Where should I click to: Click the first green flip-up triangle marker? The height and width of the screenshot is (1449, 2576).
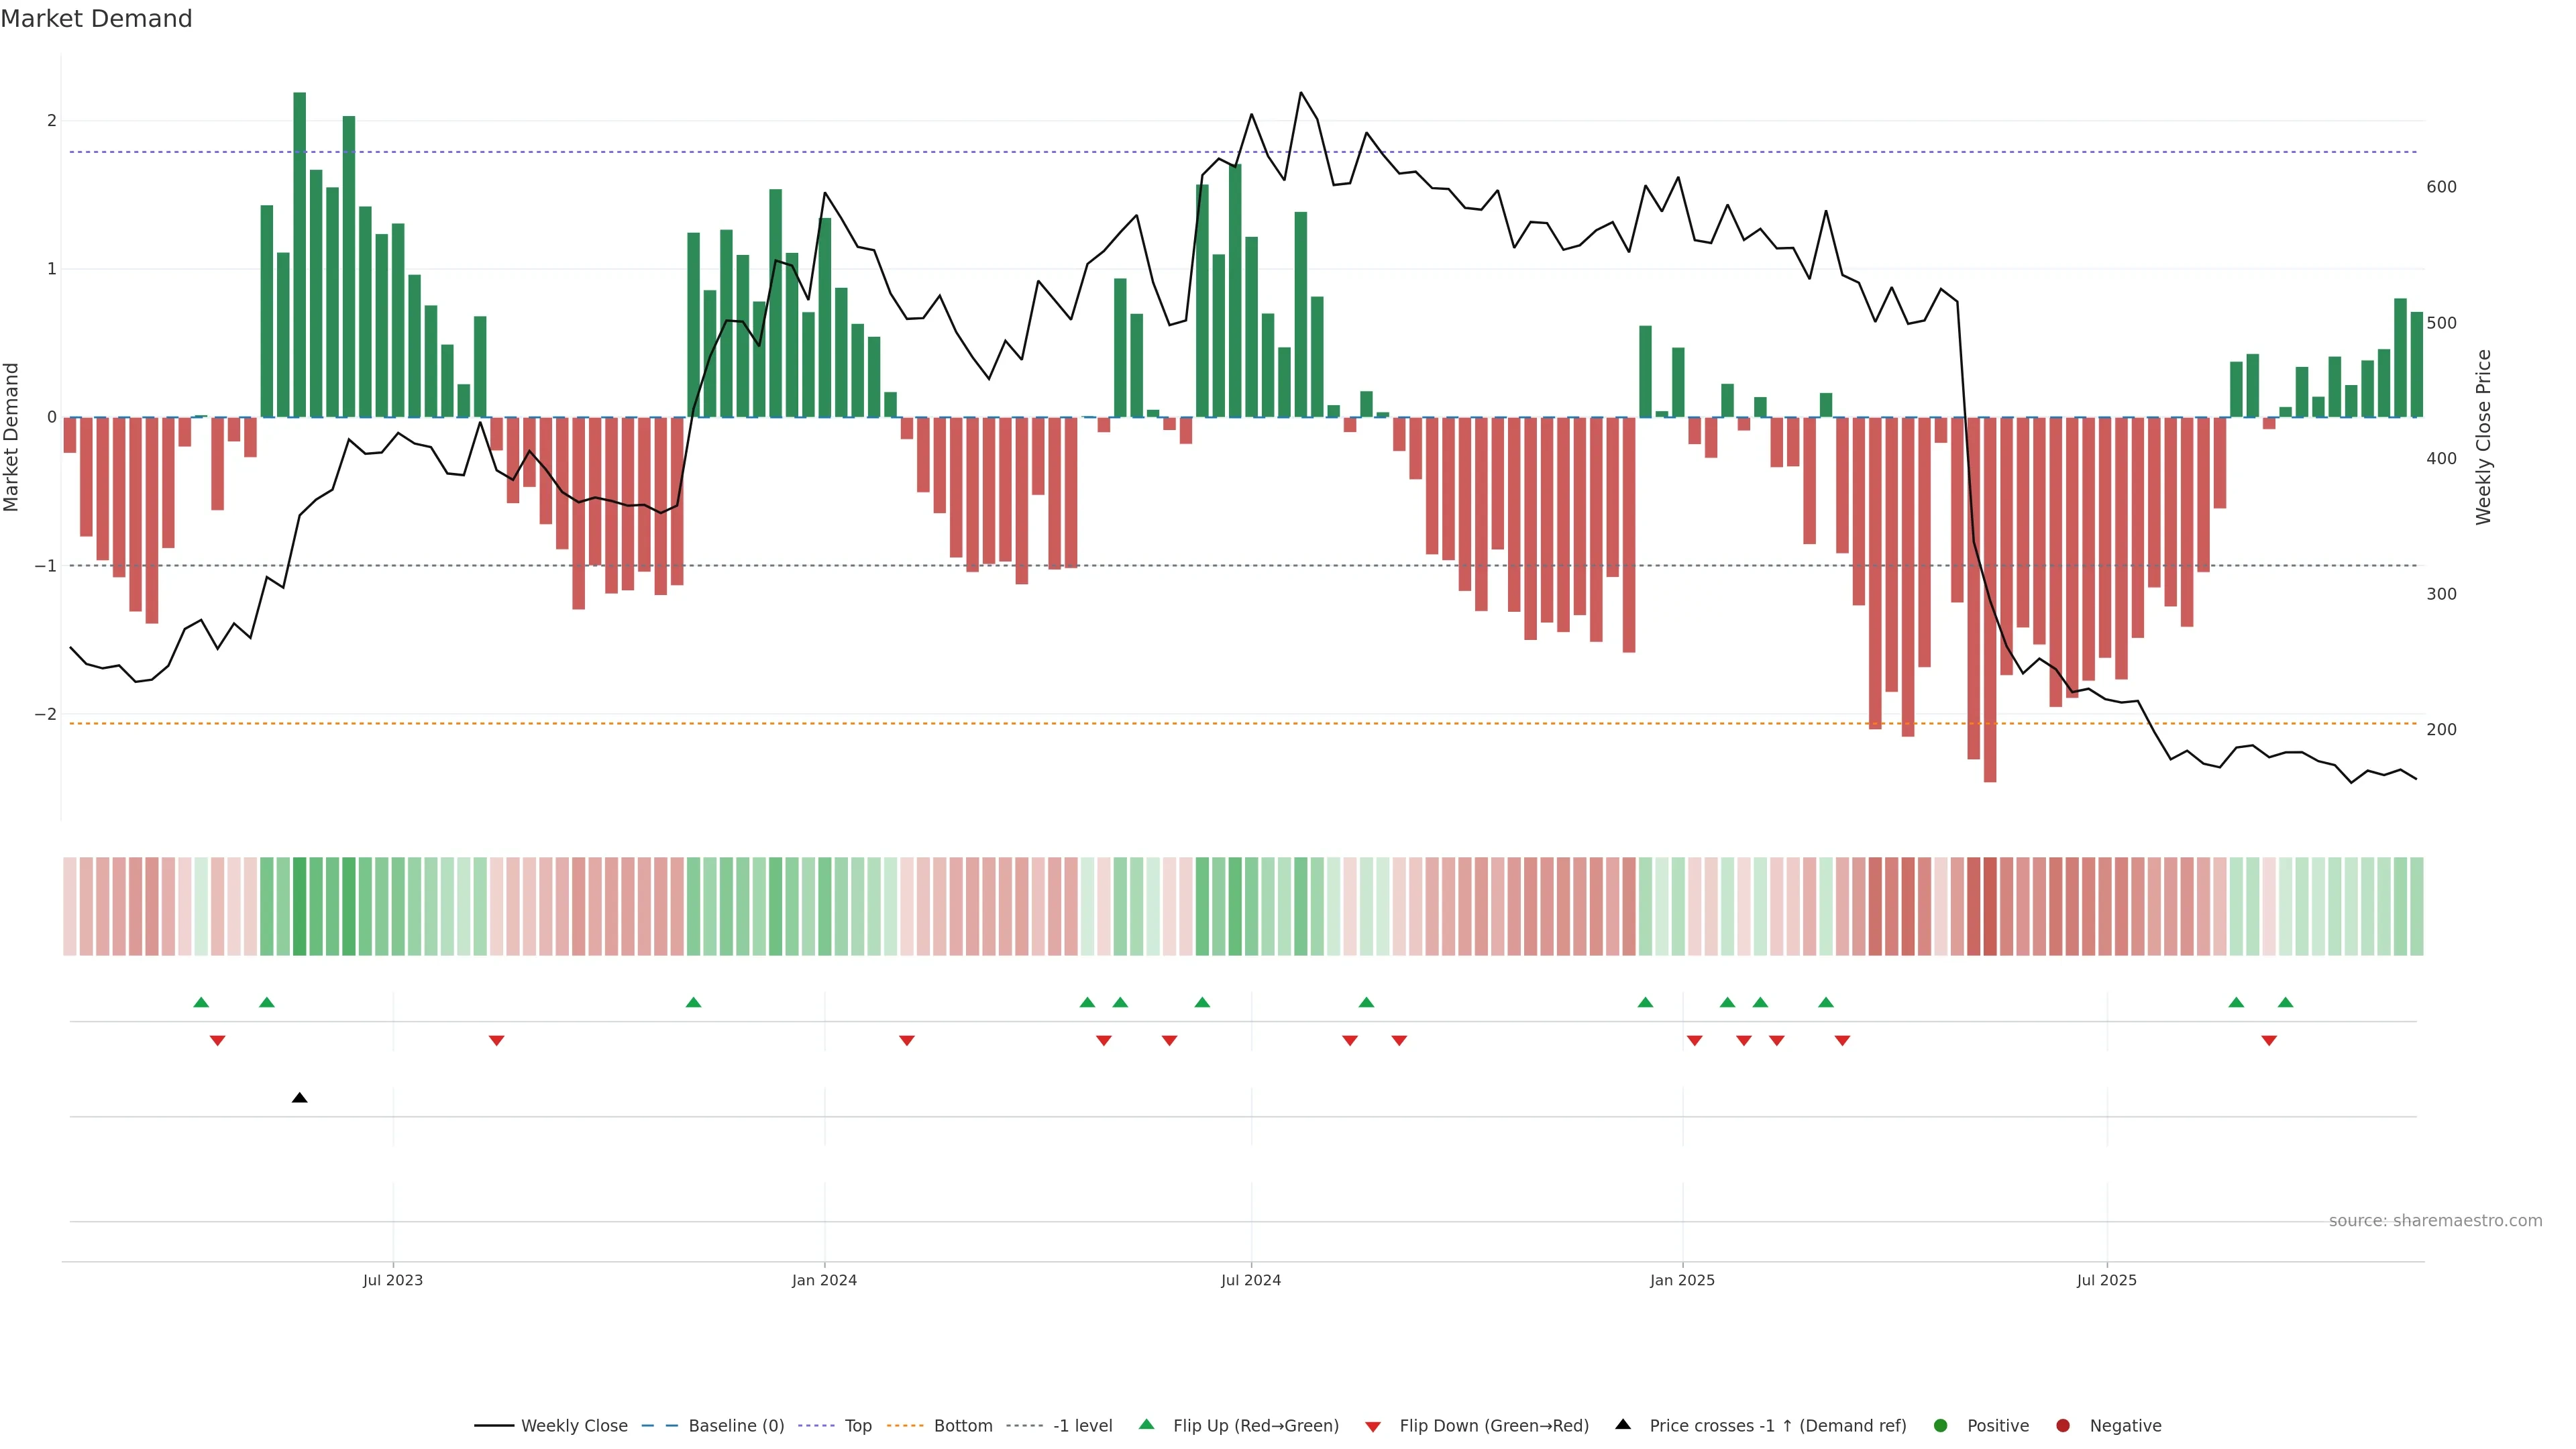tap(201, 1002)
